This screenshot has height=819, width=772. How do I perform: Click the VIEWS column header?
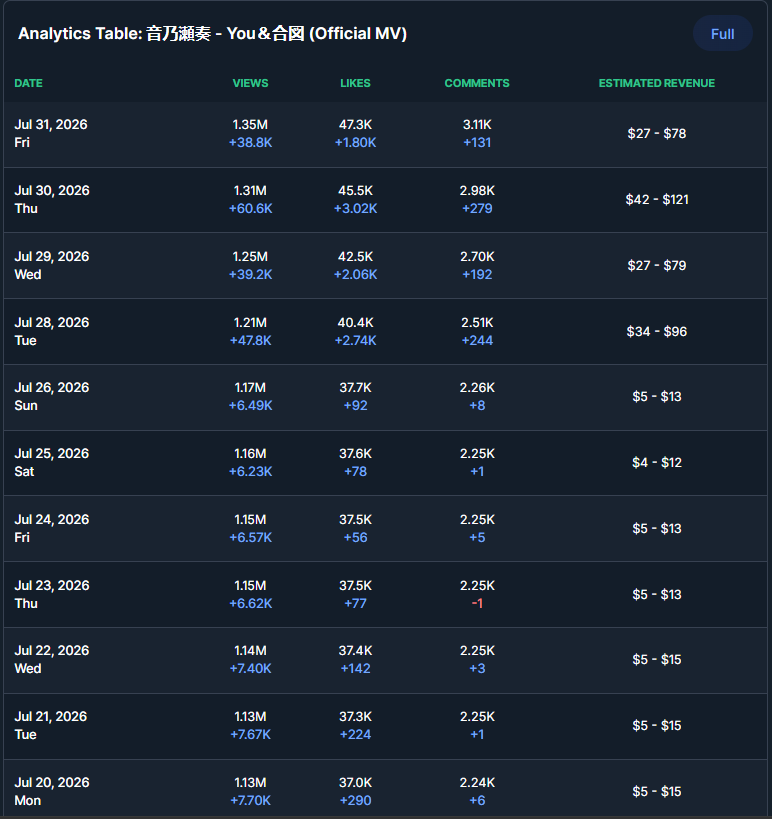click(250, 83)
